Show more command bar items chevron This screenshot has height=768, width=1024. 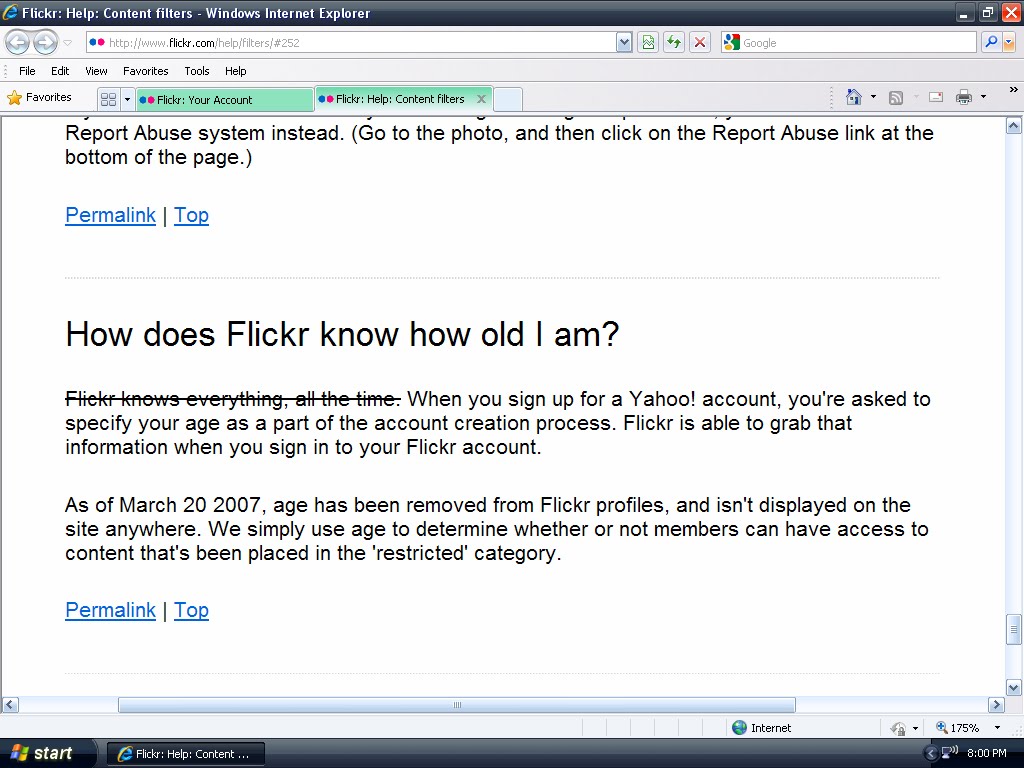pos(1014,89)
